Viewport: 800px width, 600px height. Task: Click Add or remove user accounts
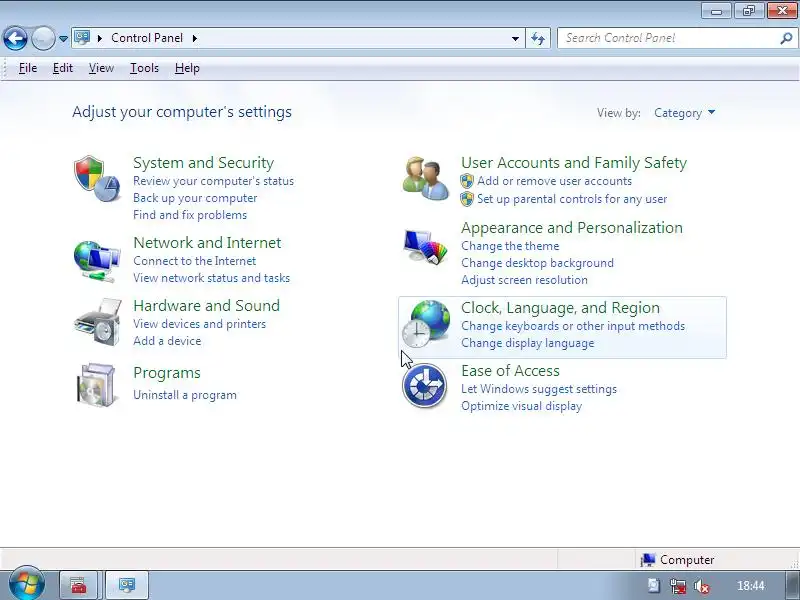tap(554, 181)
